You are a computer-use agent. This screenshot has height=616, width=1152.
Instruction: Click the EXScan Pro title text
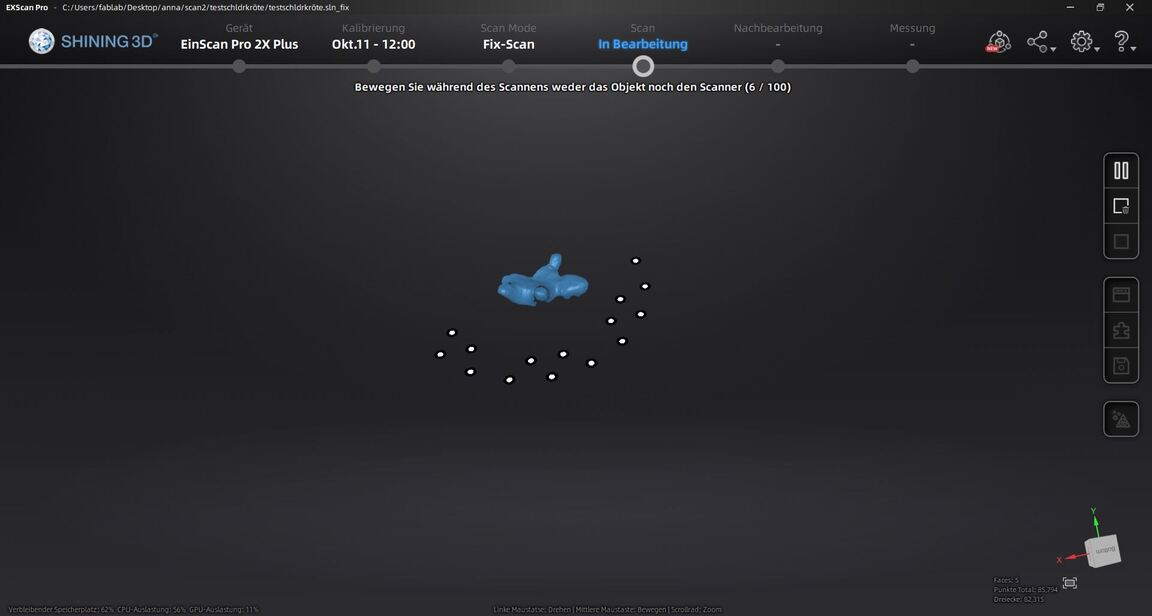(x=26, y=7)
